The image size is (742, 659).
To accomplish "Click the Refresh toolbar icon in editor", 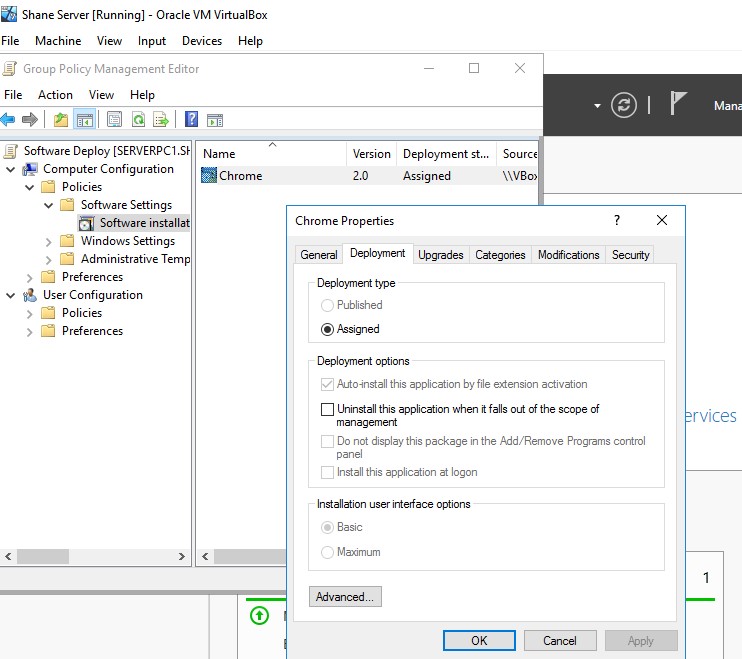I will (x=138, y=119).
